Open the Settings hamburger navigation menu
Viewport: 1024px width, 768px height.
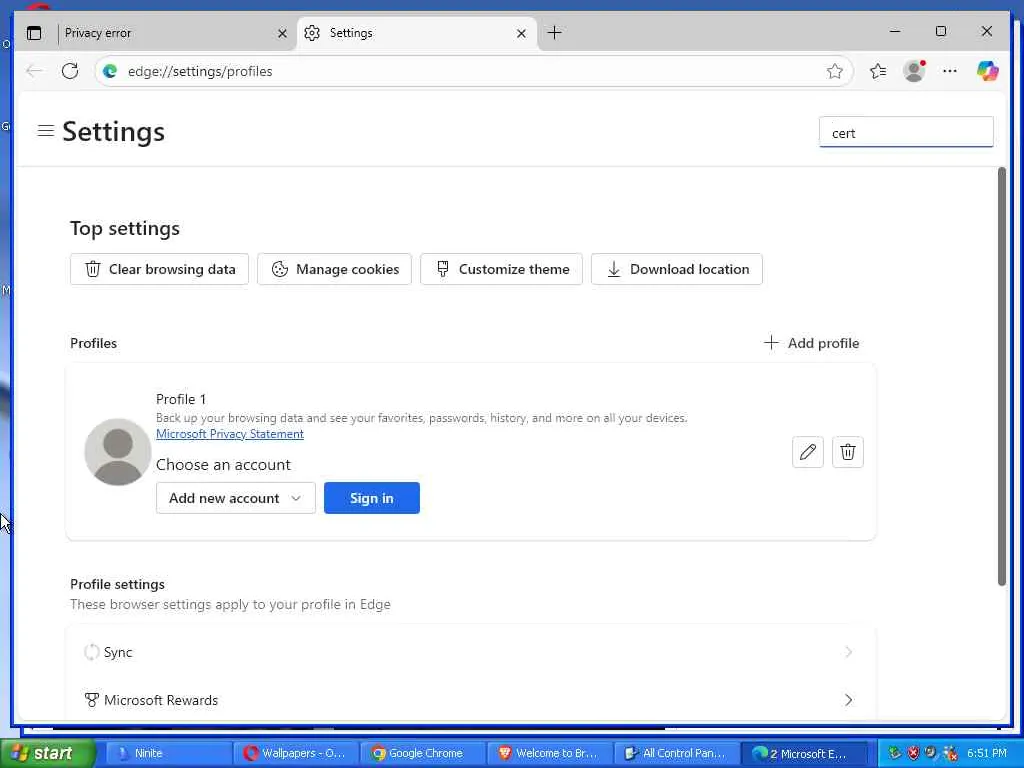pos(46,131)
